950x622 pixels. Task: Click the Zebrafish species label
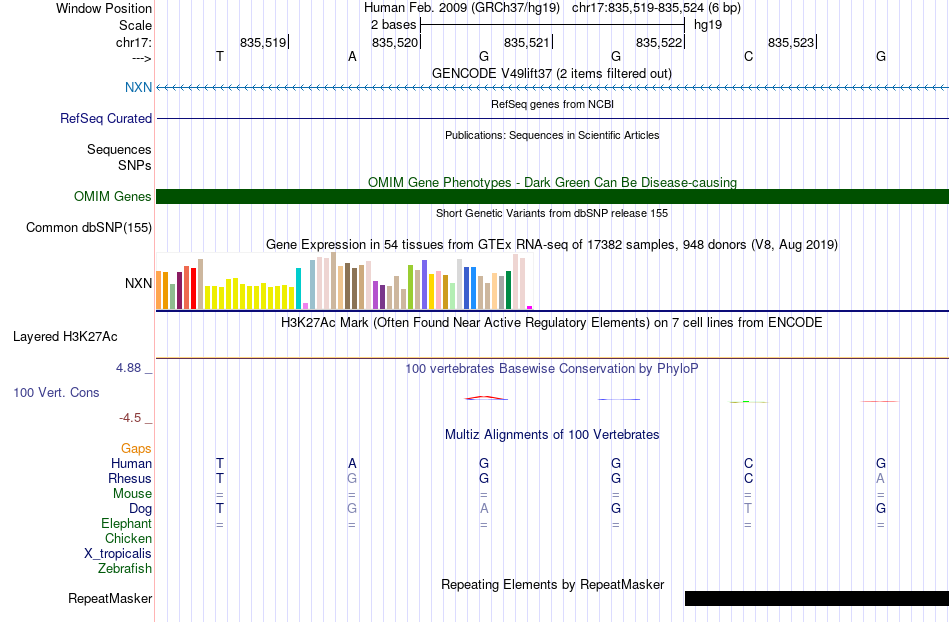(125, 569)
